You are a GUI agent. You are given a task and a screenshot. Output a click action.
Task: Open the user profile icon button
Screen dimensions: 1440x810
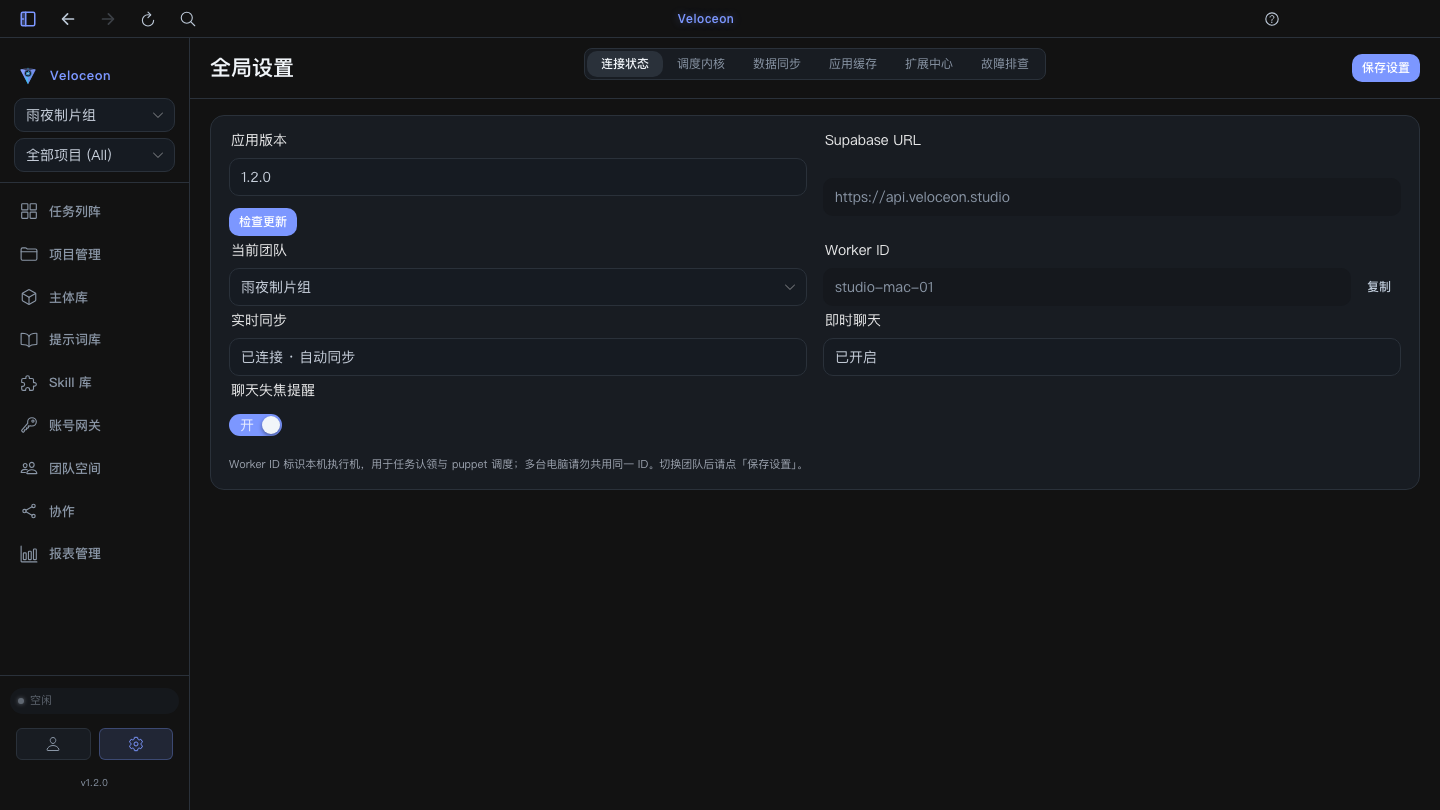click(53, 744)
